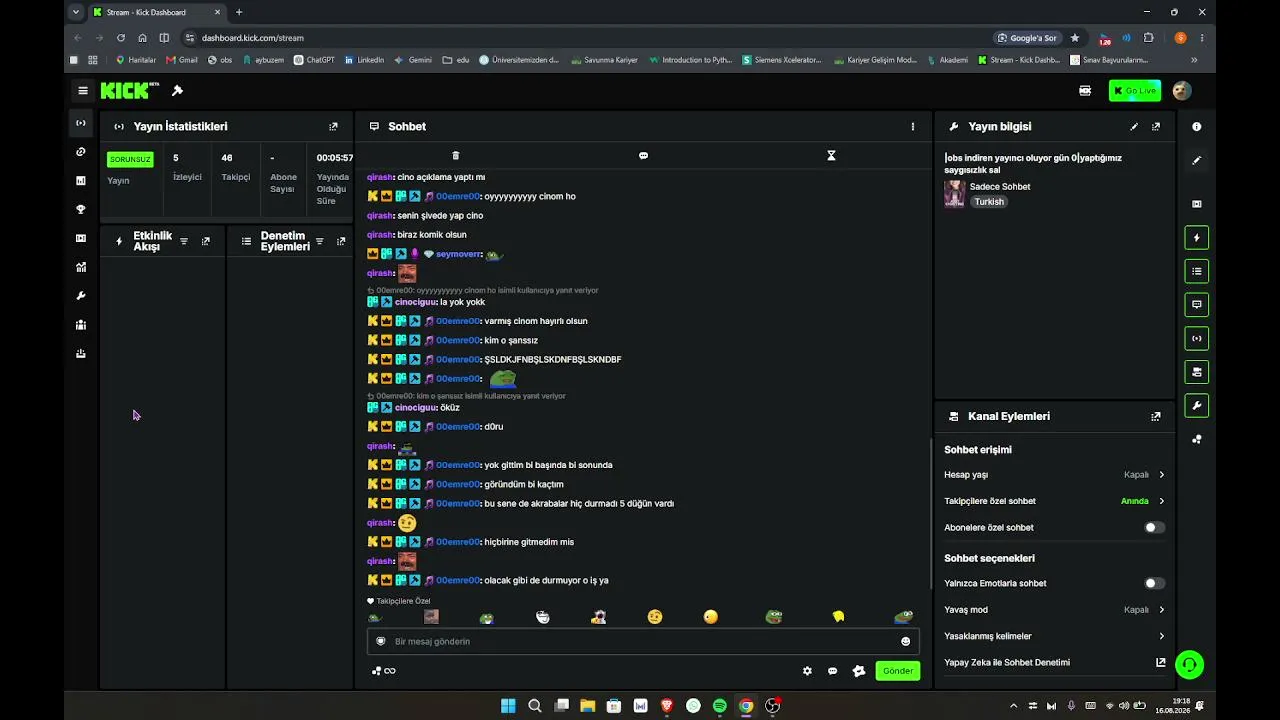
Task: Click the pencil icon in right sidebar
Action: click(x=1197, y=161)
